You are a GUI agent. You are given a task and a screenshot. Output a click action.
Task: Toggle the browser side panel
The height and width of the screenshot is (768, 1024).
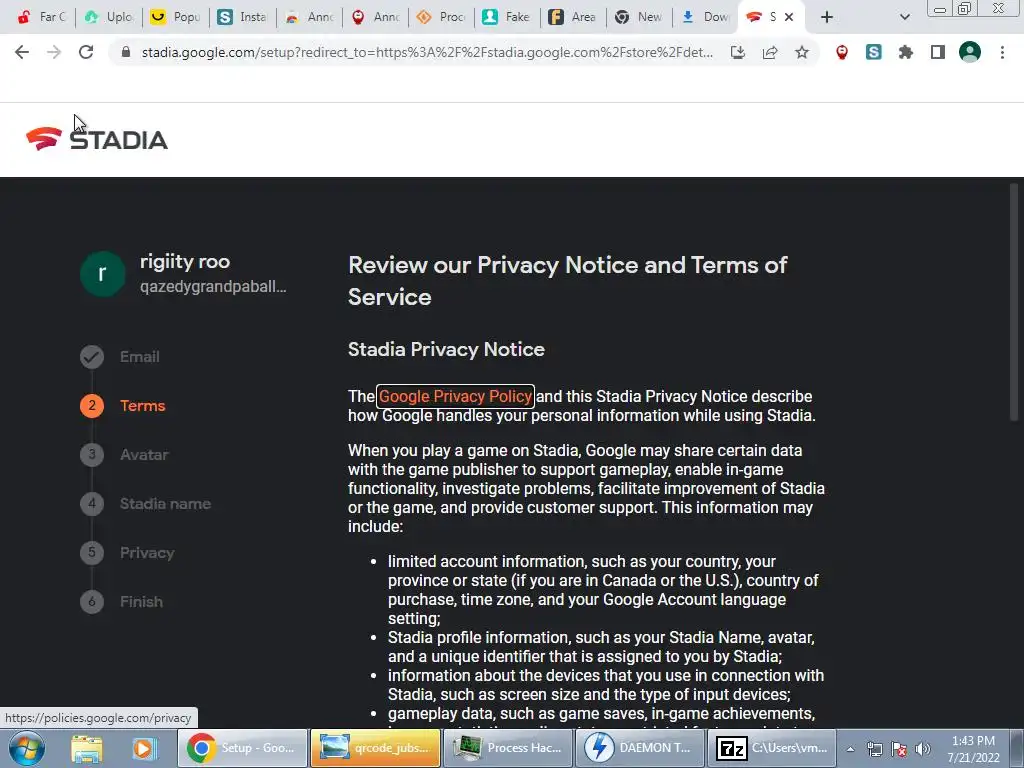[x=938, y=52]
